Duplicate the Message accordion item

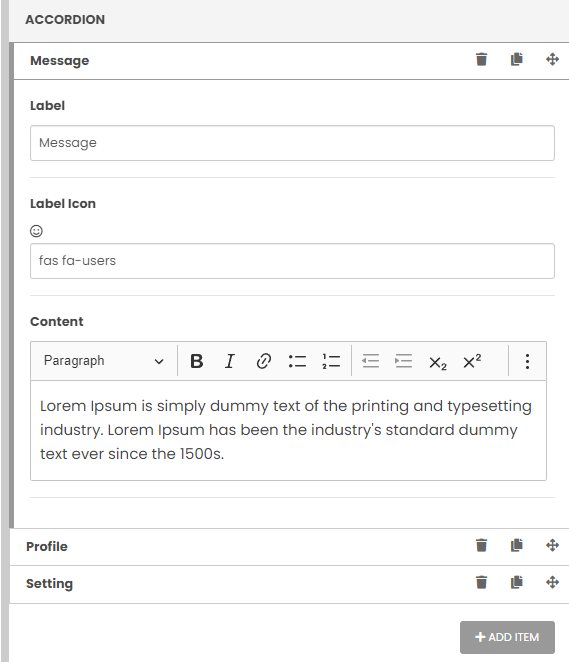(x=517, y=60)
